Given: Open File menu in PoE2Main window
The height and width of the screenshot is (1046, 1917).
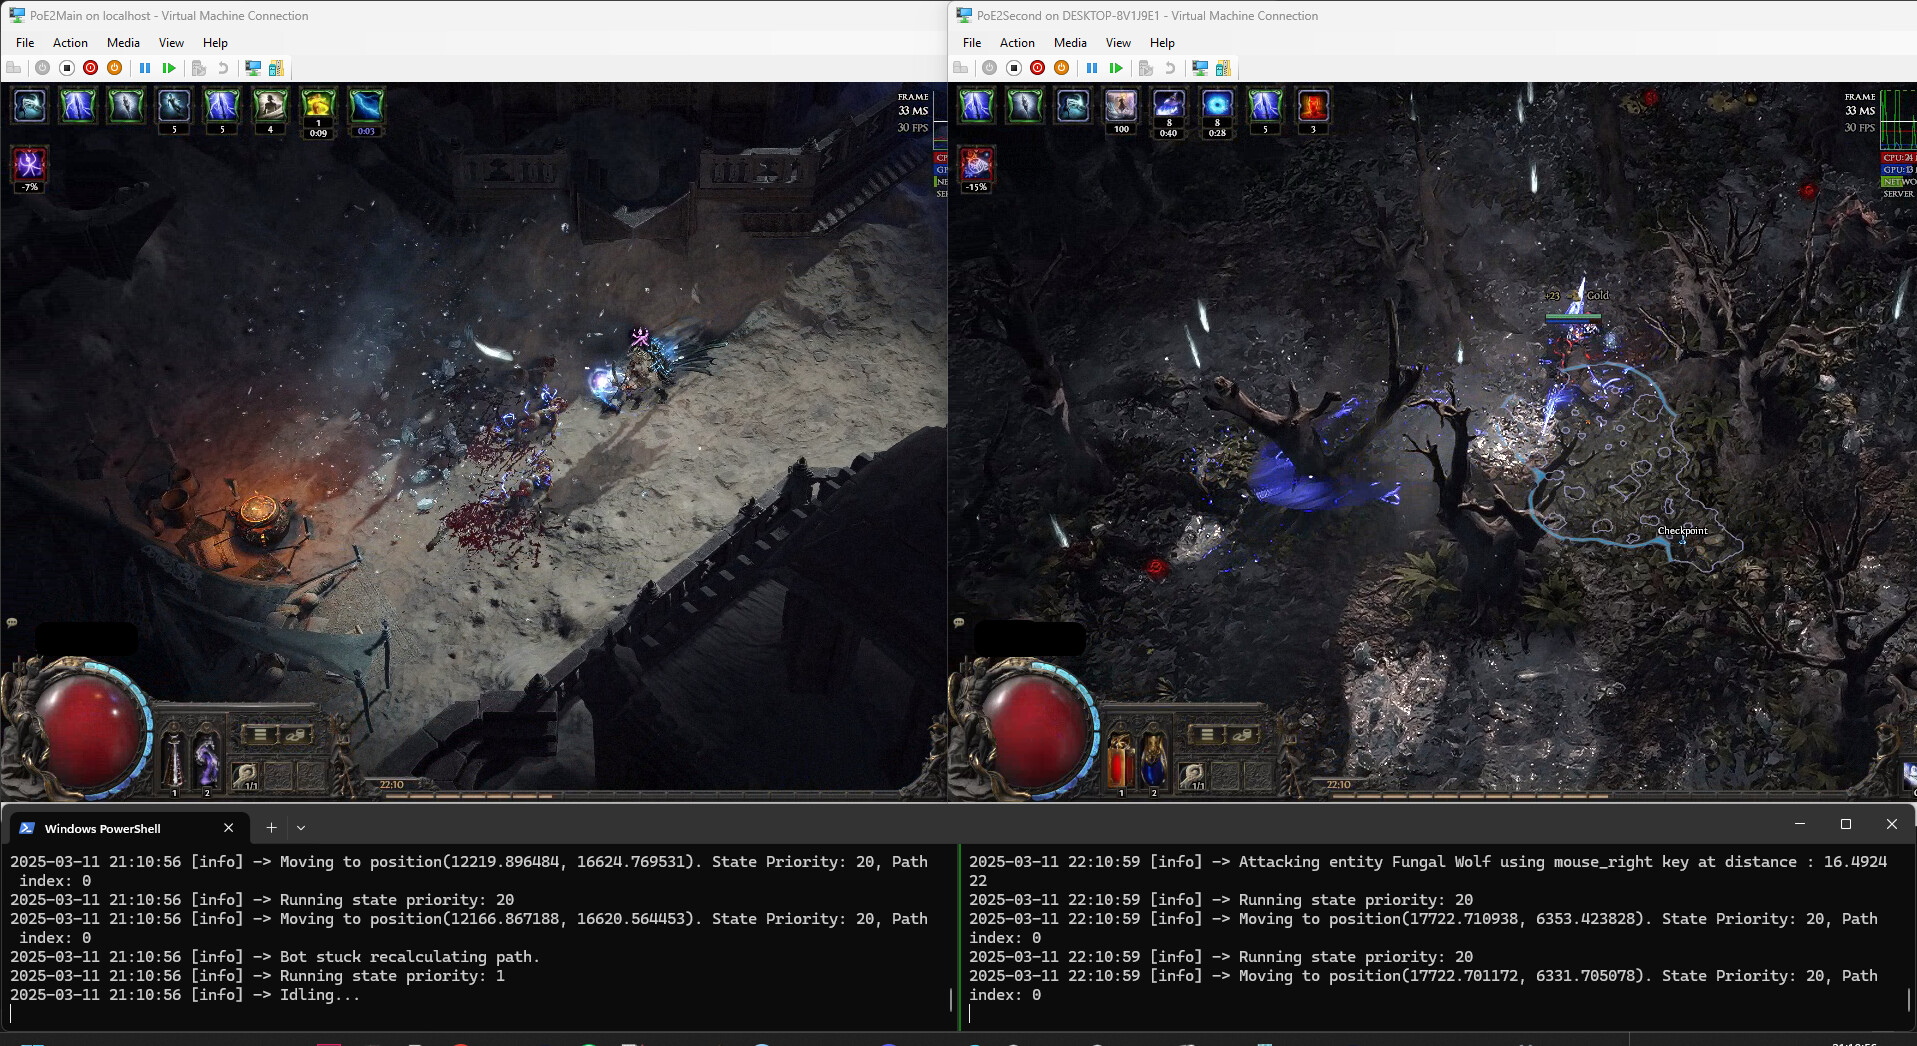Looking at the screenshot, I should click(x=25, y=43).
